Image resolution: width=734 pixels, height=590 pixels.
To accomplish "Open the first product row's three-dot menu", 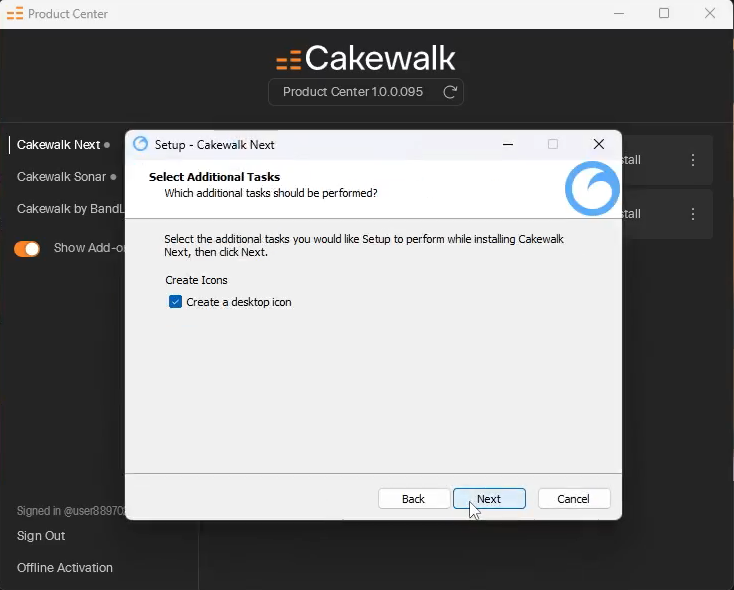I will [x=693, y=160].
